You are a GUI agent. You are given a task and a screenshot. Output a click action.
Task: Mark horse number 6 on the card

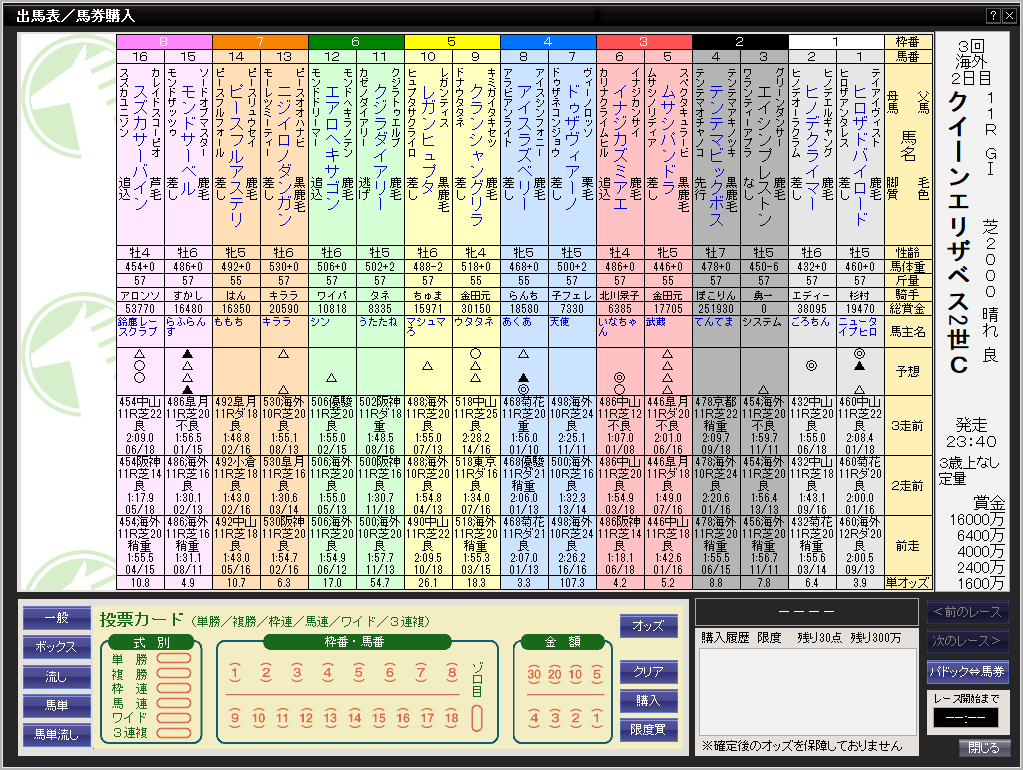389,673
